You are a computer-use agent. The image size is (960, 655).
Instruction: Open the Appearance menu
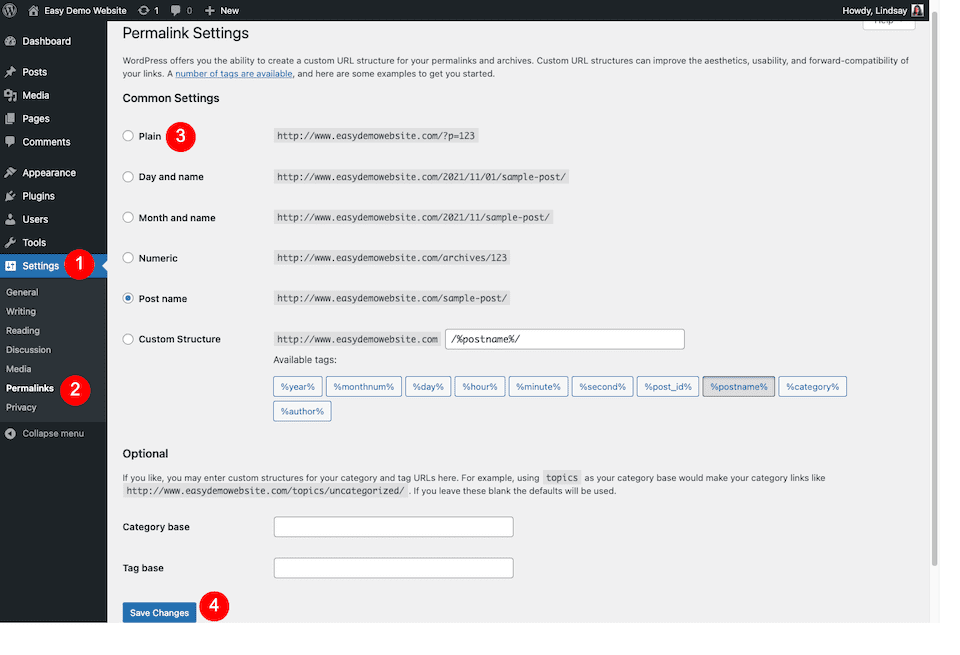48,173
